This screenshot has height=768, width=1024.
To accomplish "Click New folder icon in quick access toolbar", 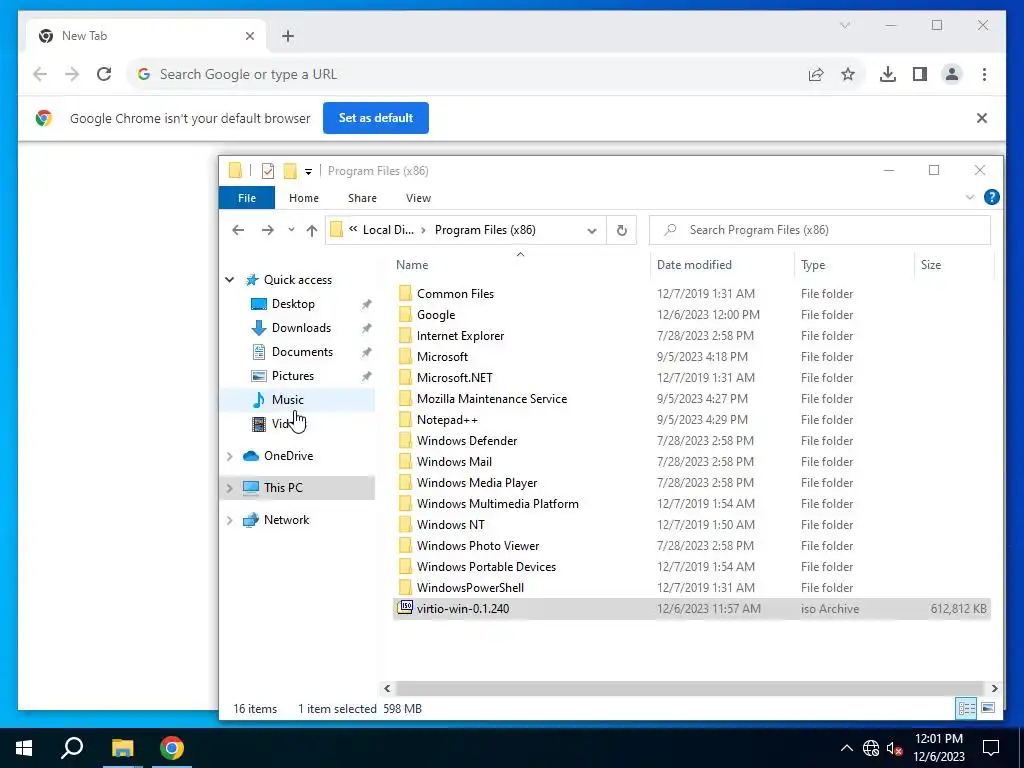I will (290, 171).
